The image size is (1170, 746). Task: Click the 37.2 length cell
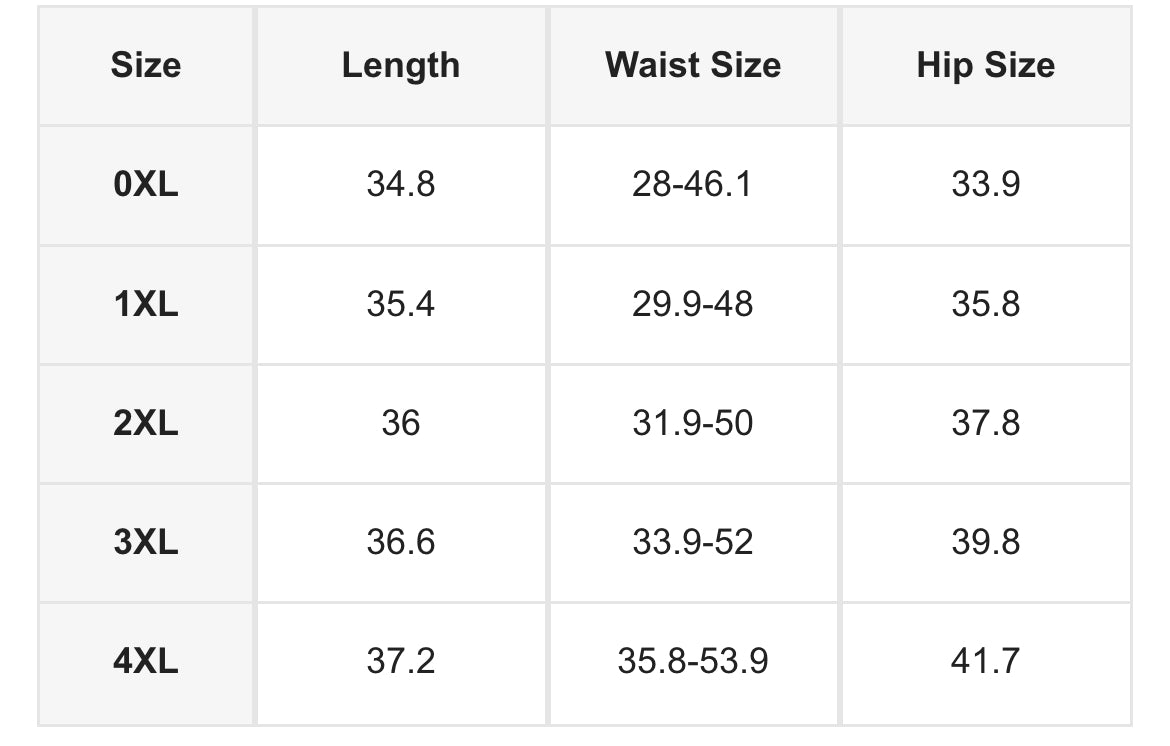(x=401, y=661)
